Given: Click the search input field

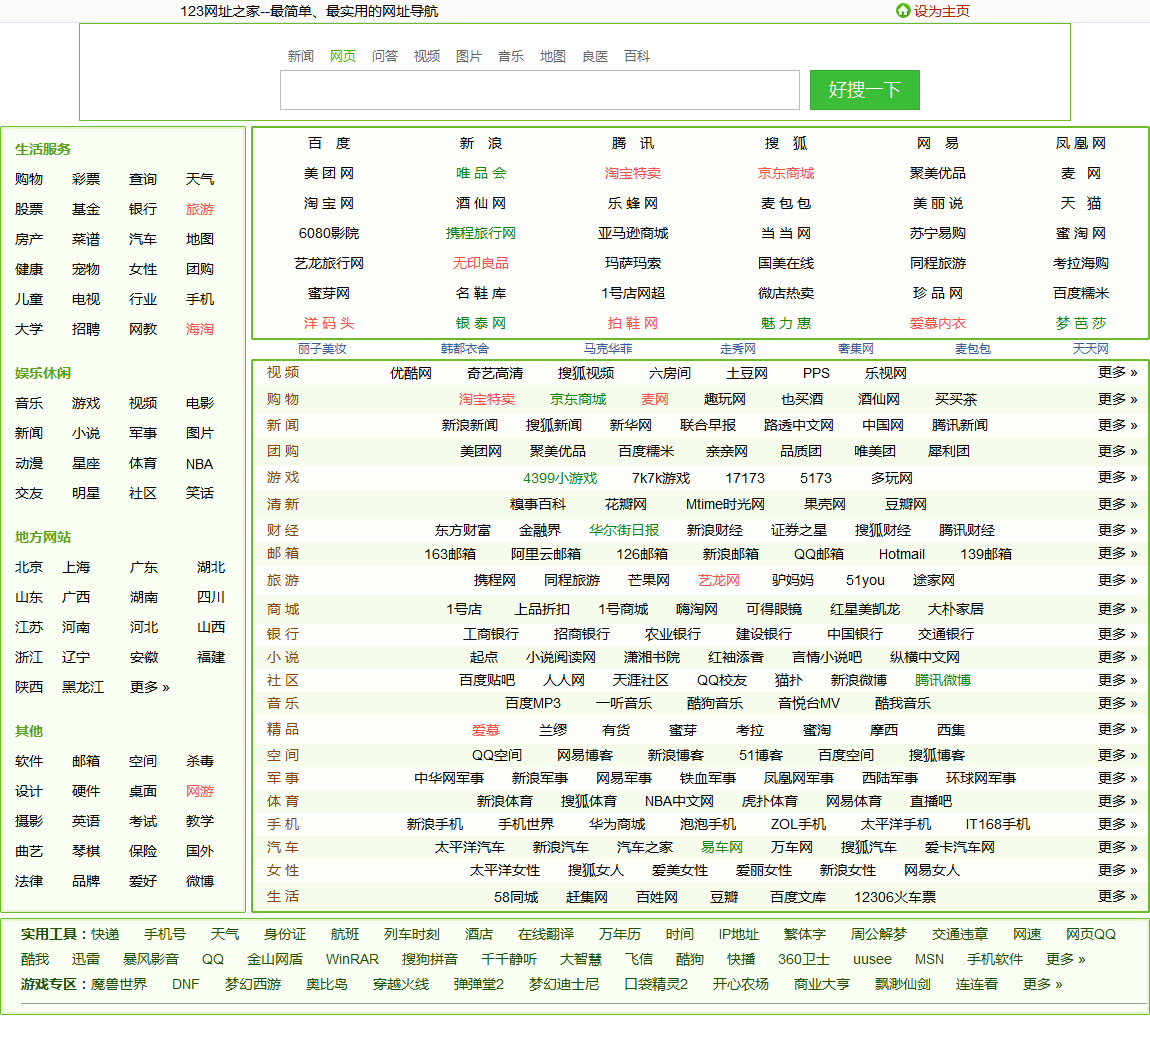Looking at the screenshot, I should coord(540,90).
